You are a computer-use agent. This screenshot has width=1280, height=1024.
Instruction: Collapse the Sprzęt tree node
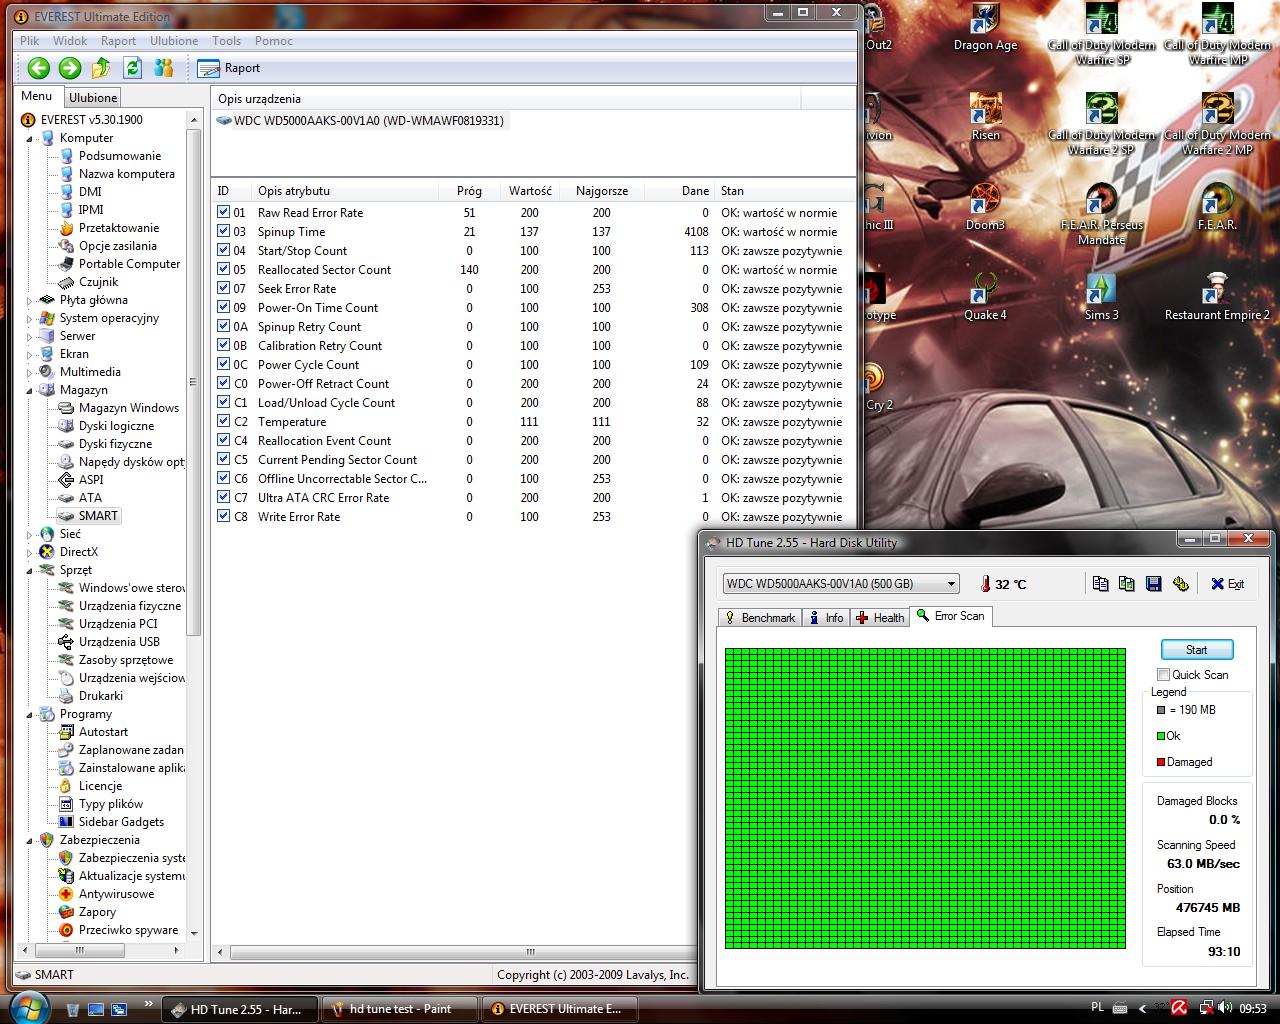pyautogui.click(x=30, y=570)
